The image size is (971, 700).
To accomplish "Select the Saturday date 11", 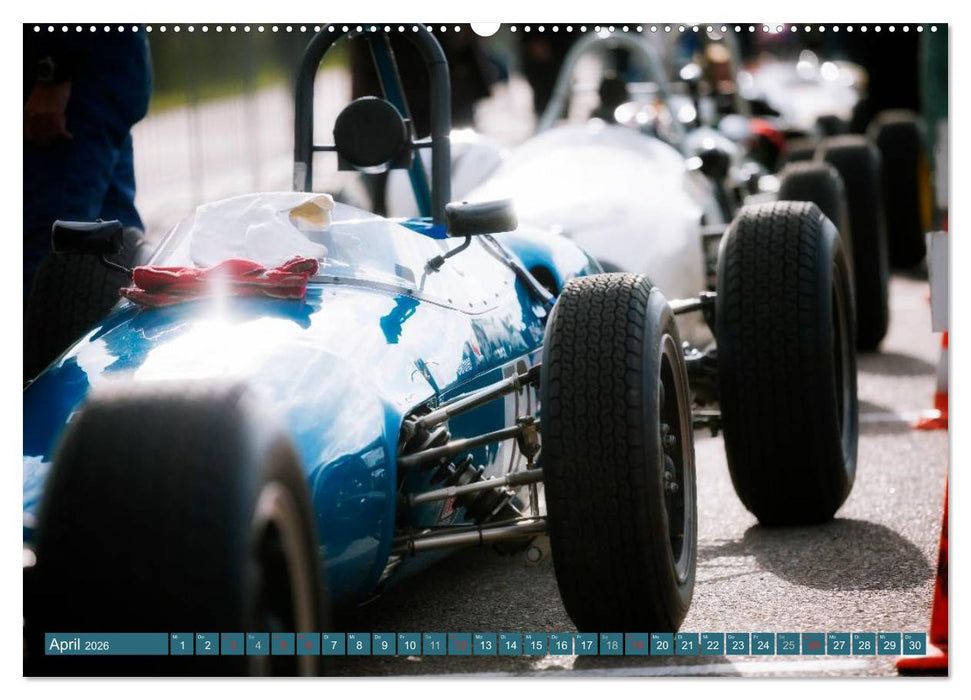I will pos(433,646).
